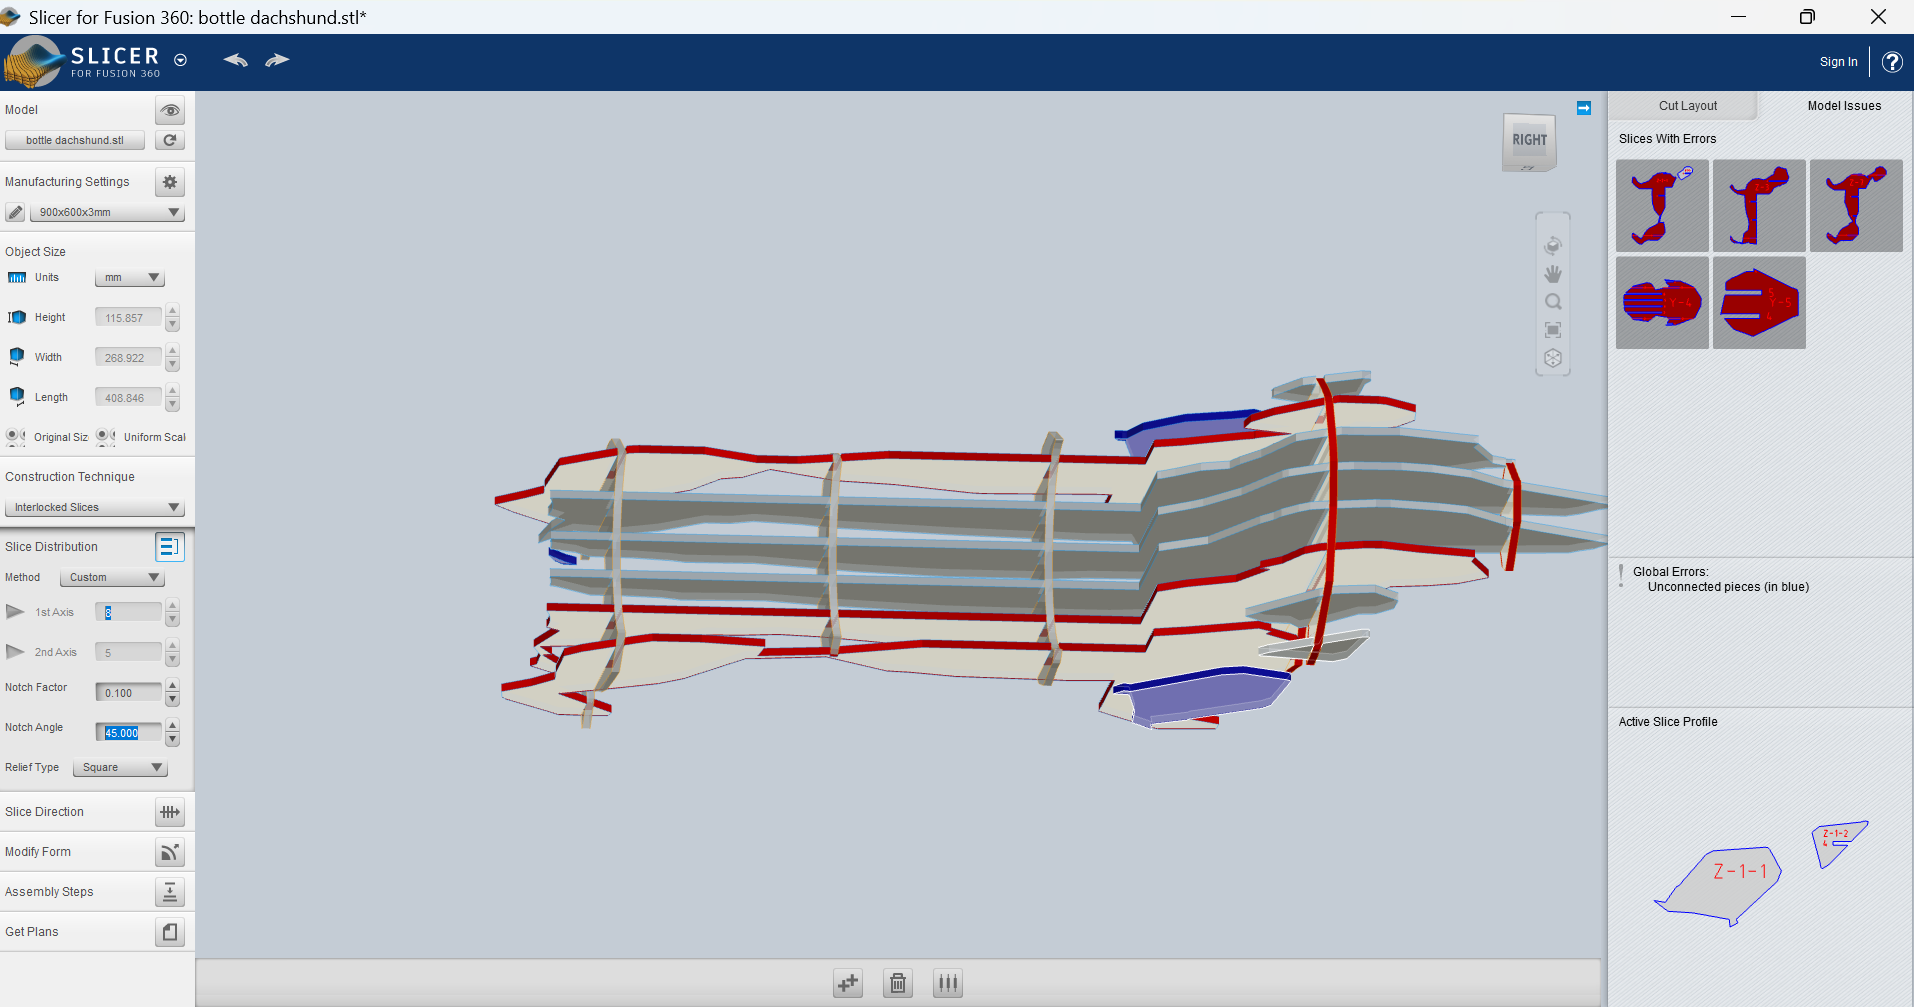Open the Interlocked Slices technique dropdown
Image resolution: width=1914 pixels, height=1007 pixels.
pos(95,507)
